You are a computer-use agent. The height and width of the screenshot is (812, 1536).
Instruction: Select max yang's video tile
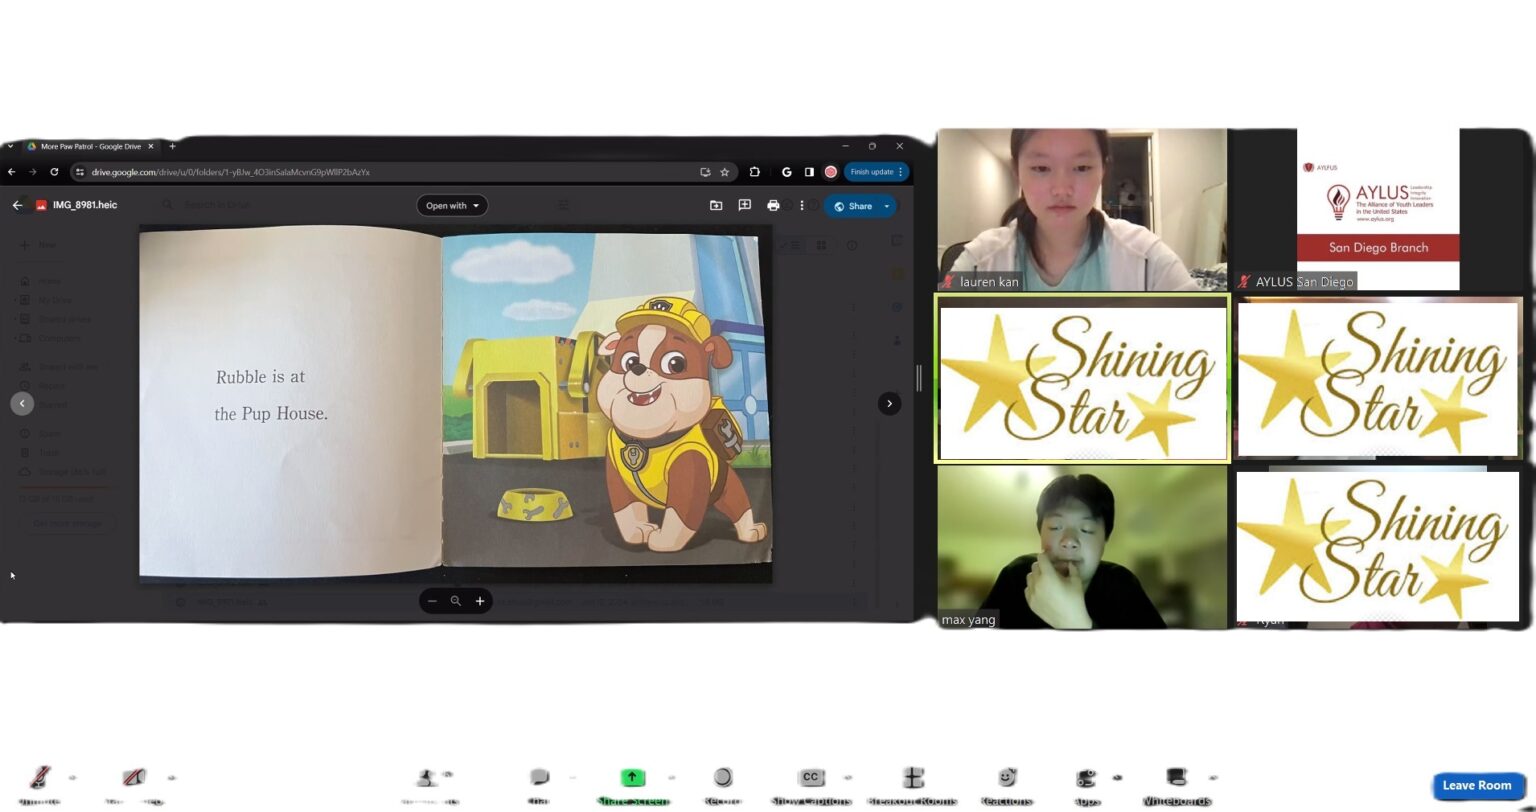(x=1082, y=548)
